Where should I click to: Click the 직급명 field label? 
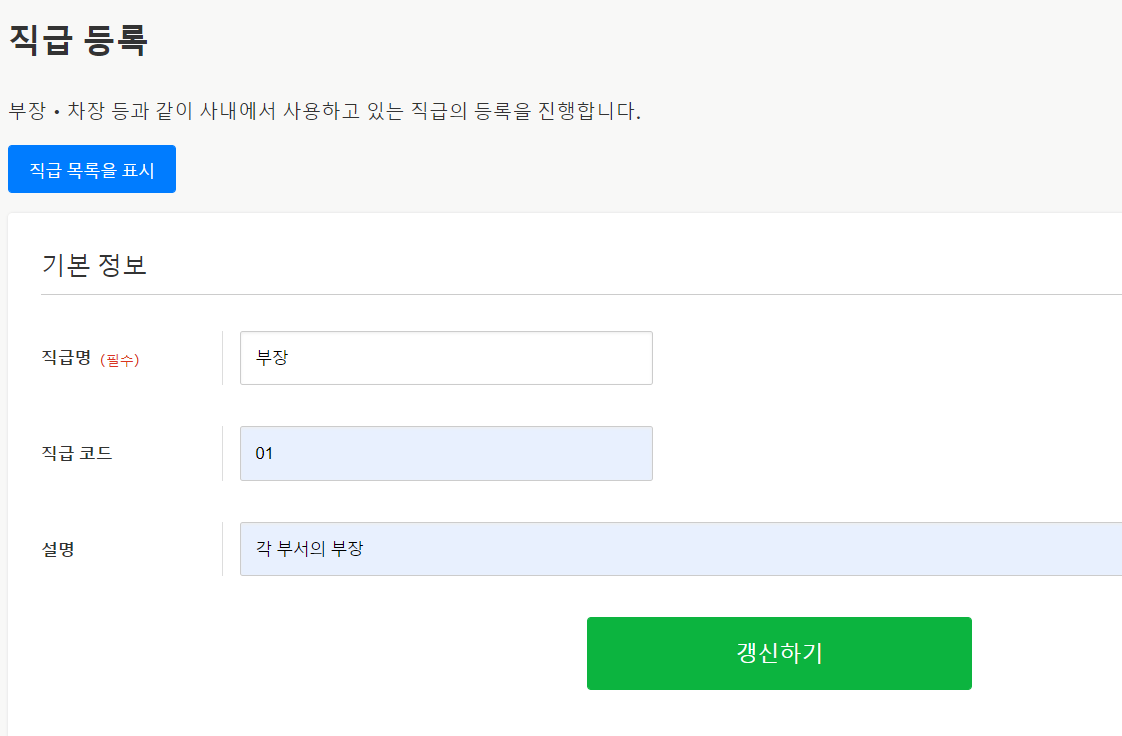point(66,358)
